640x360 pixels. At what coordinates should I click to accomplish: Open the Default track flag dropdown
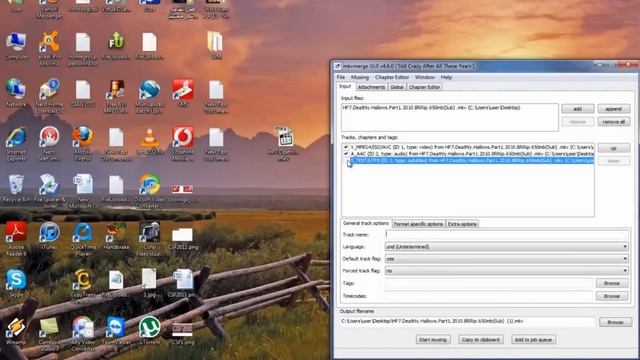(x=507, y=259)
